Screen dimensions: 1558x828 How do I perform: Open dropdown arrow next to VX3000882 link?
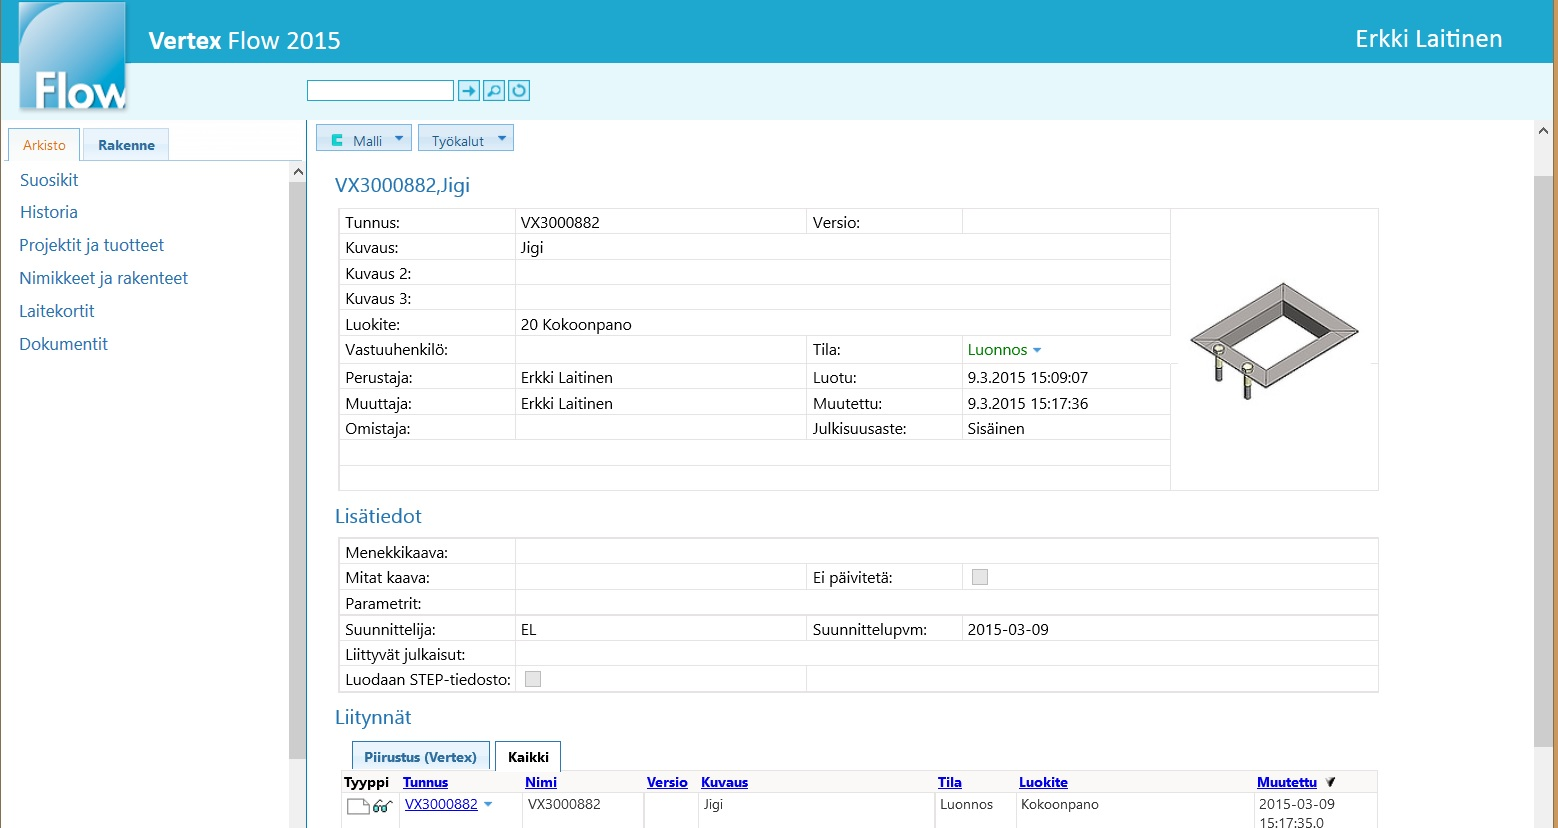tap(488, 804)
